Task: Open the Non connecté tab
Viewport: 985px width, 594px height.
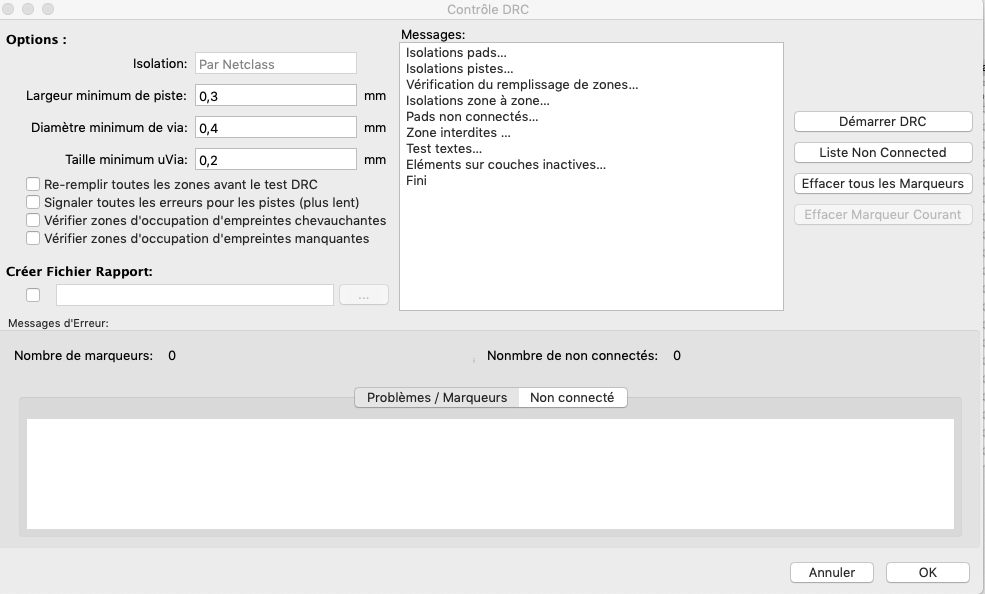Action: [x=572, y=398]
